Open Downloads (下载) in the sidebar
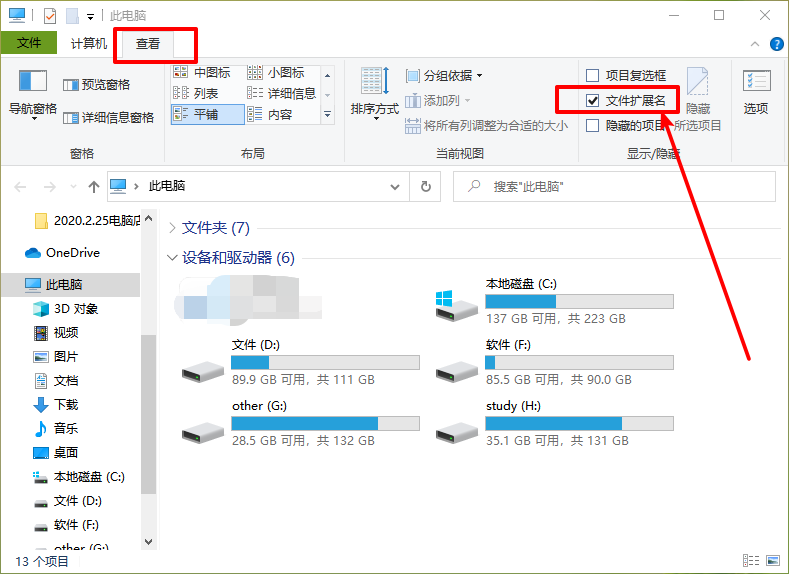This screenshot has height=574, width=789. (56, 405)
